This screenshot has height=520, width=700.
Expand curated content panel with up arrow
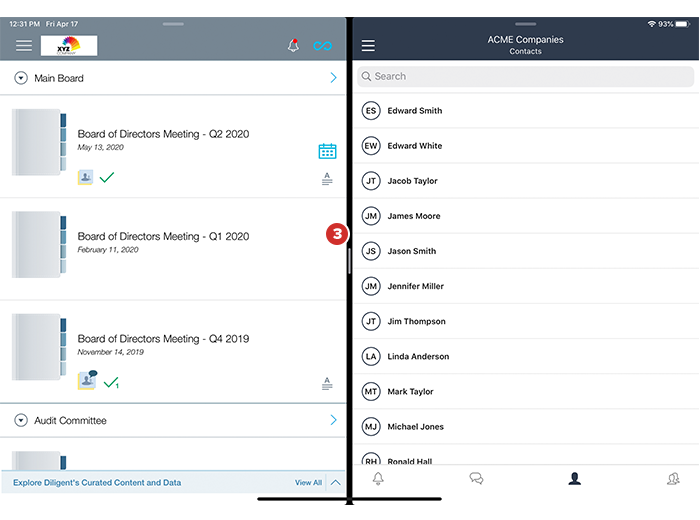[335, 482]
